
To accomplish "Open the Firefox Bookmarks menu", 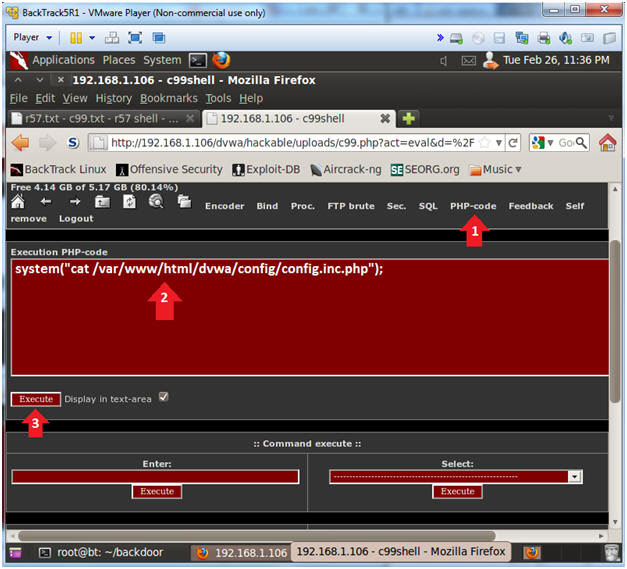I will click(x=168, y=98).
